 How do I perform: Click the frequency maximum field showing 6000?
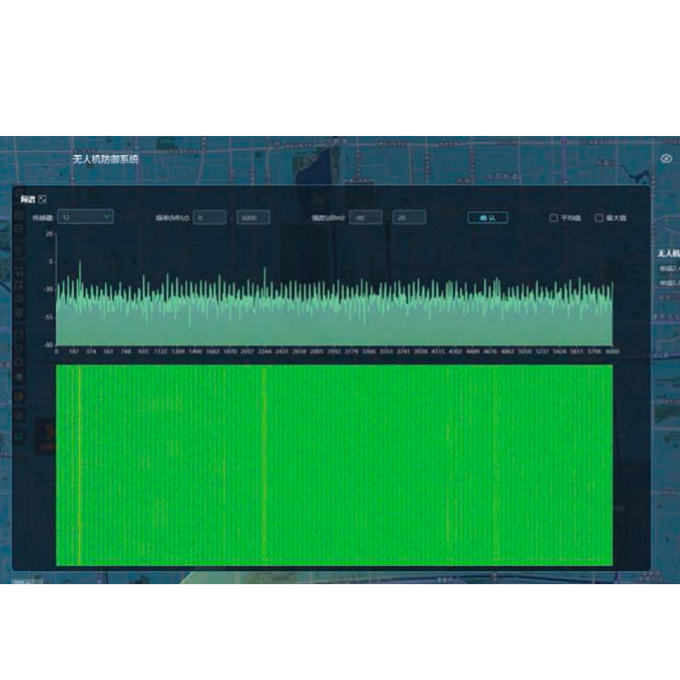(x=252, y=217)
